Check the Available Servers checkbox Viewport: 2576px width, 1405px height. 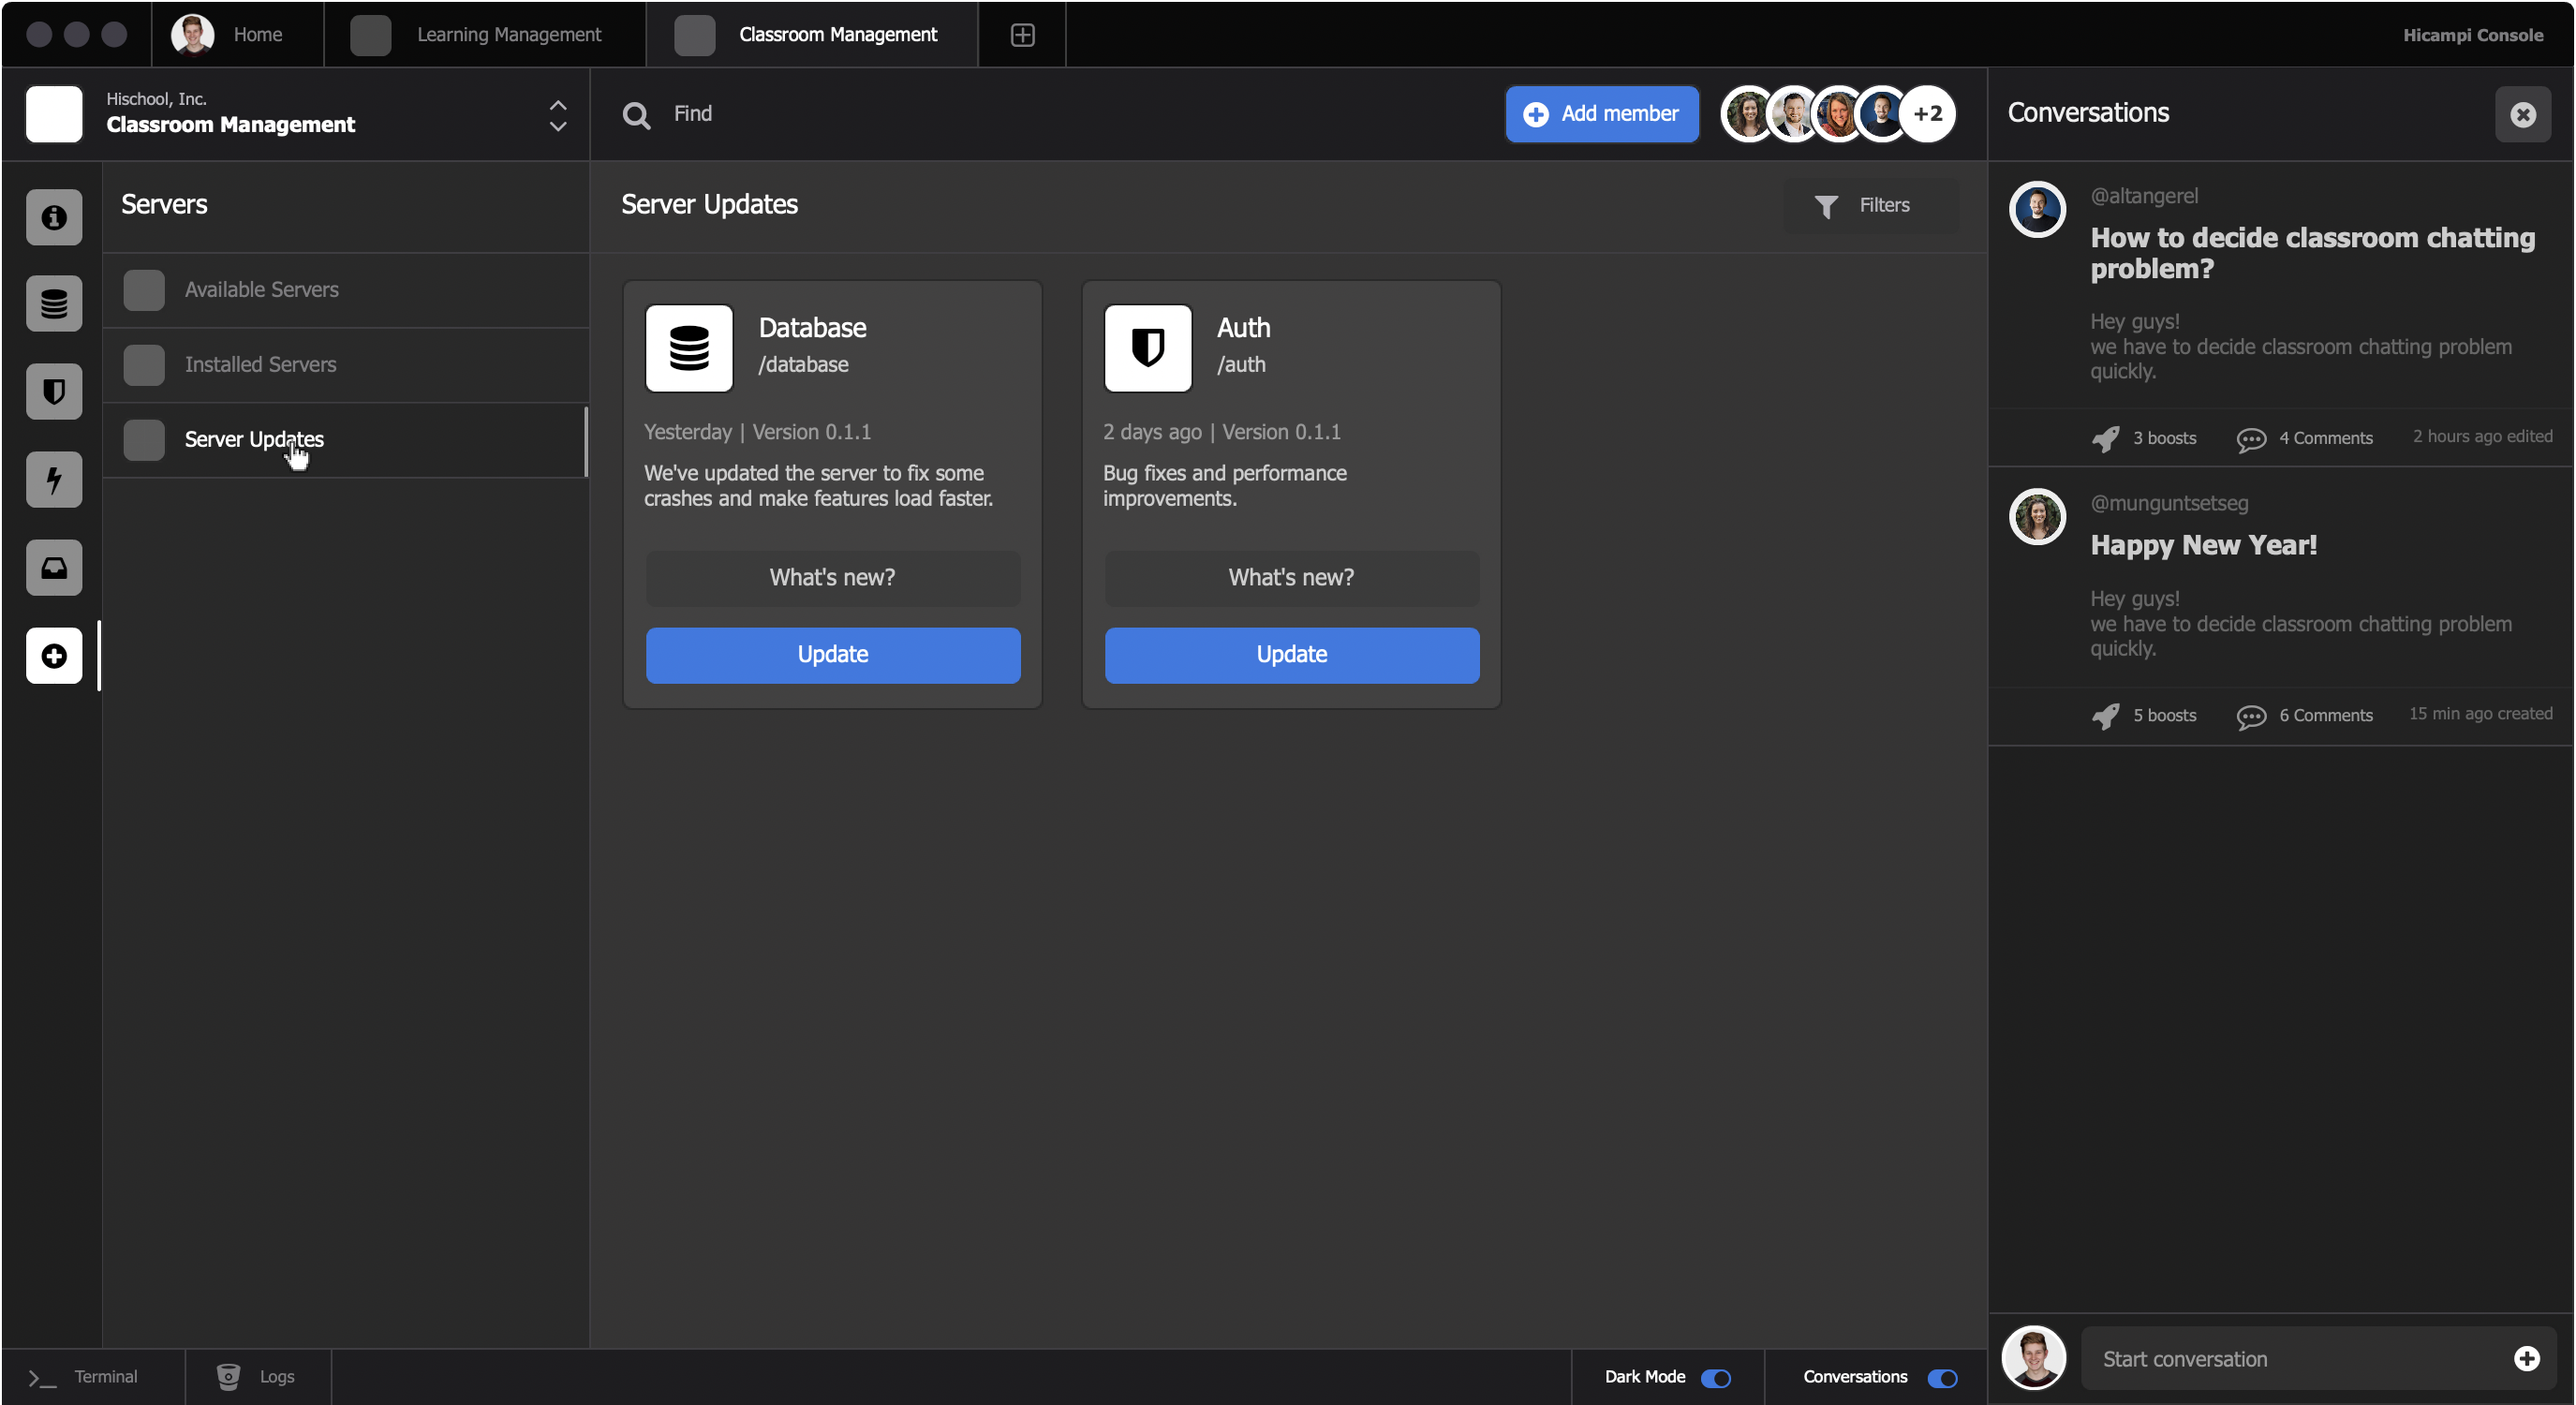click(x=144, y=289)
